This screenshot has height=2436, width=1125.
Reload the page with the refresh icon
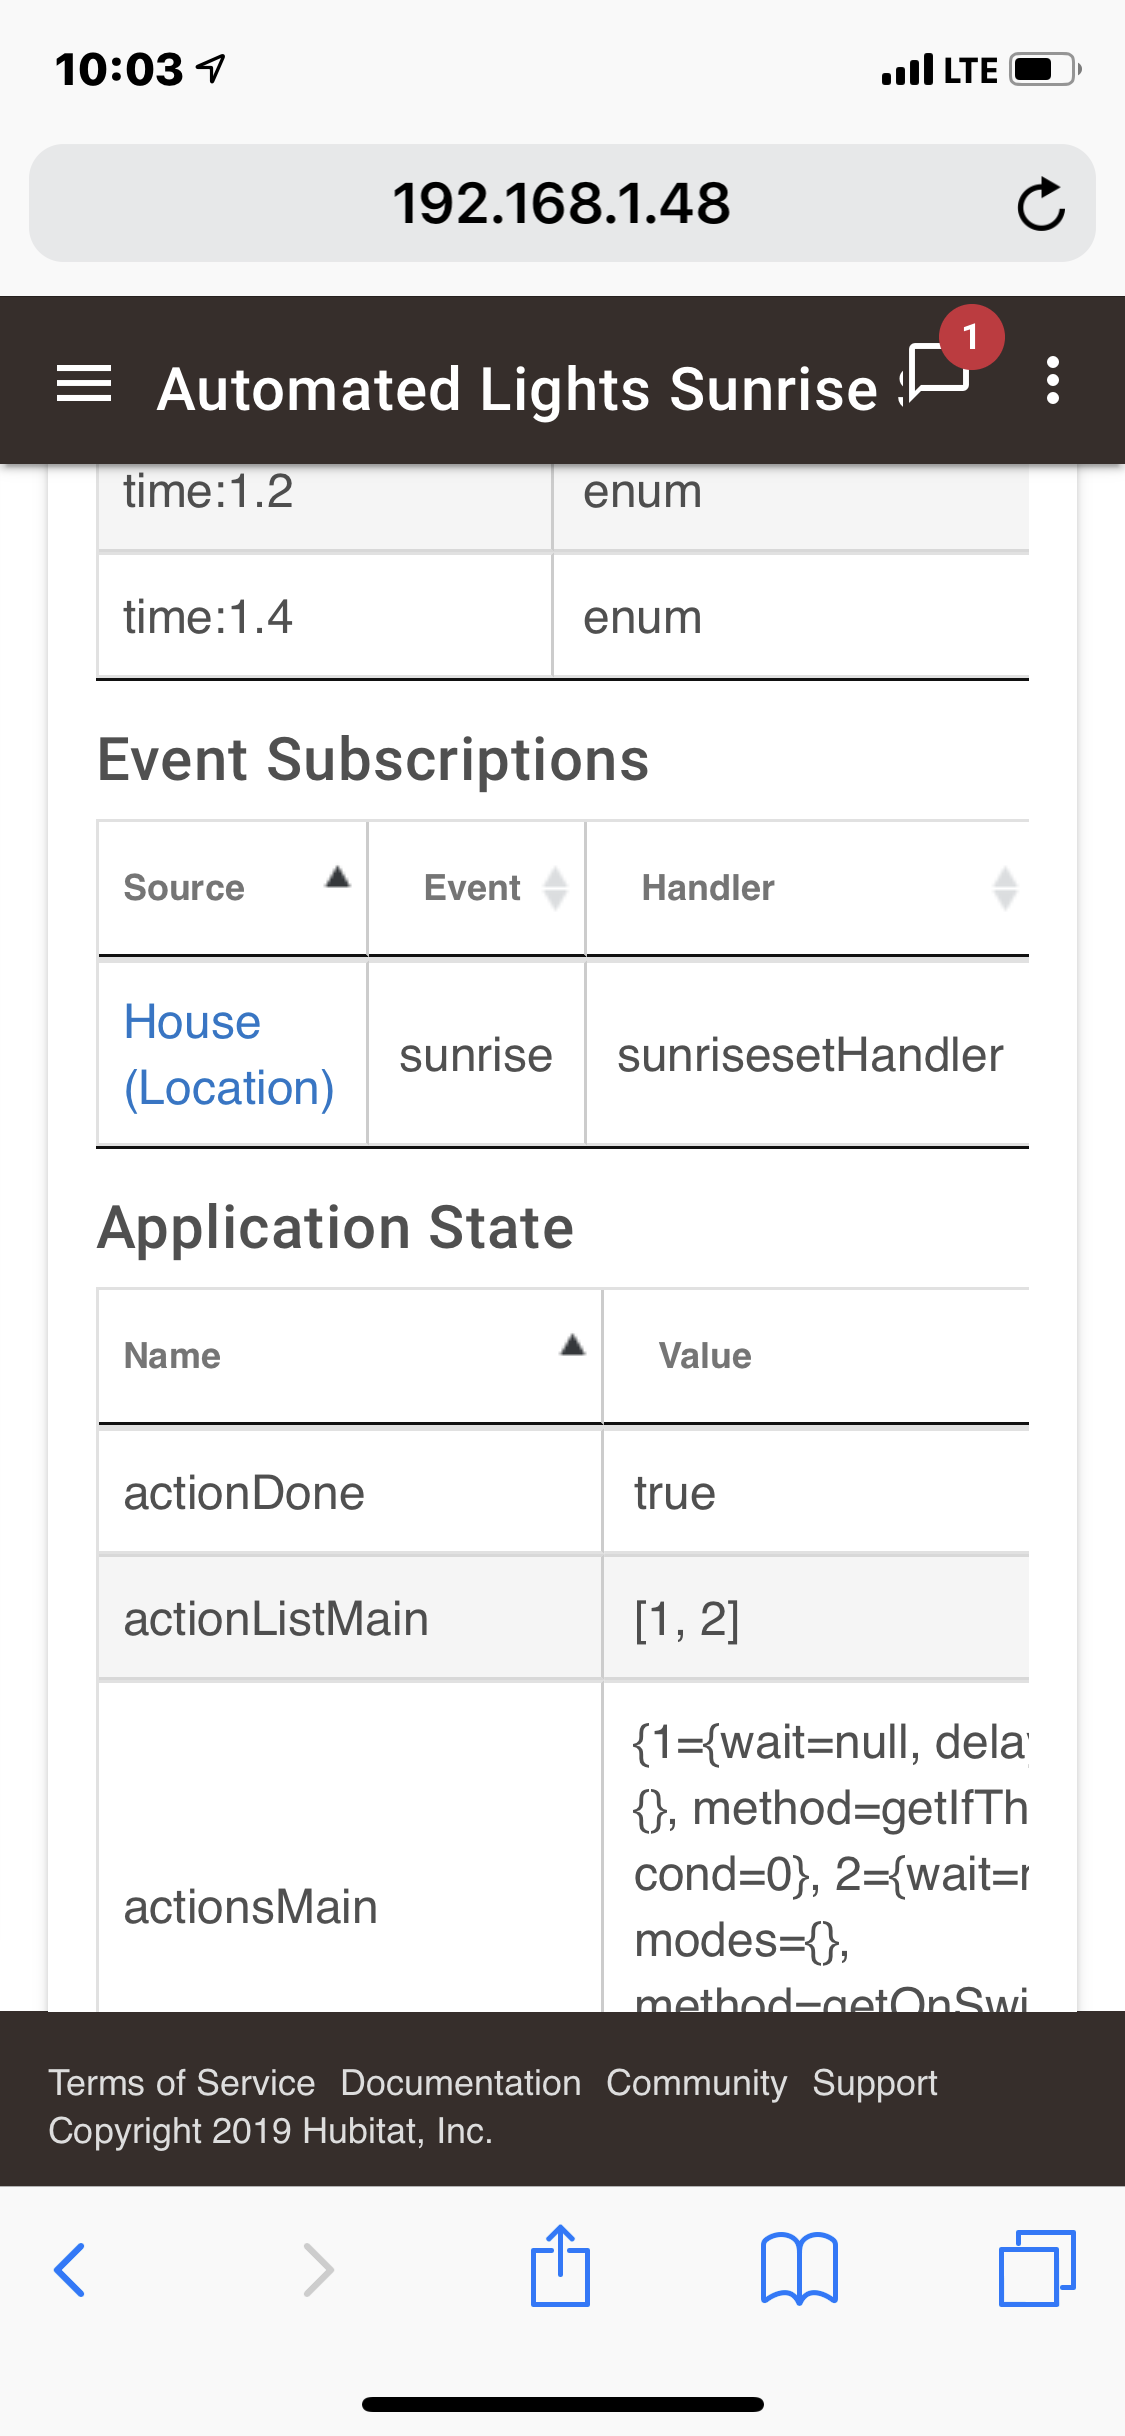(x=1040, y=205)
